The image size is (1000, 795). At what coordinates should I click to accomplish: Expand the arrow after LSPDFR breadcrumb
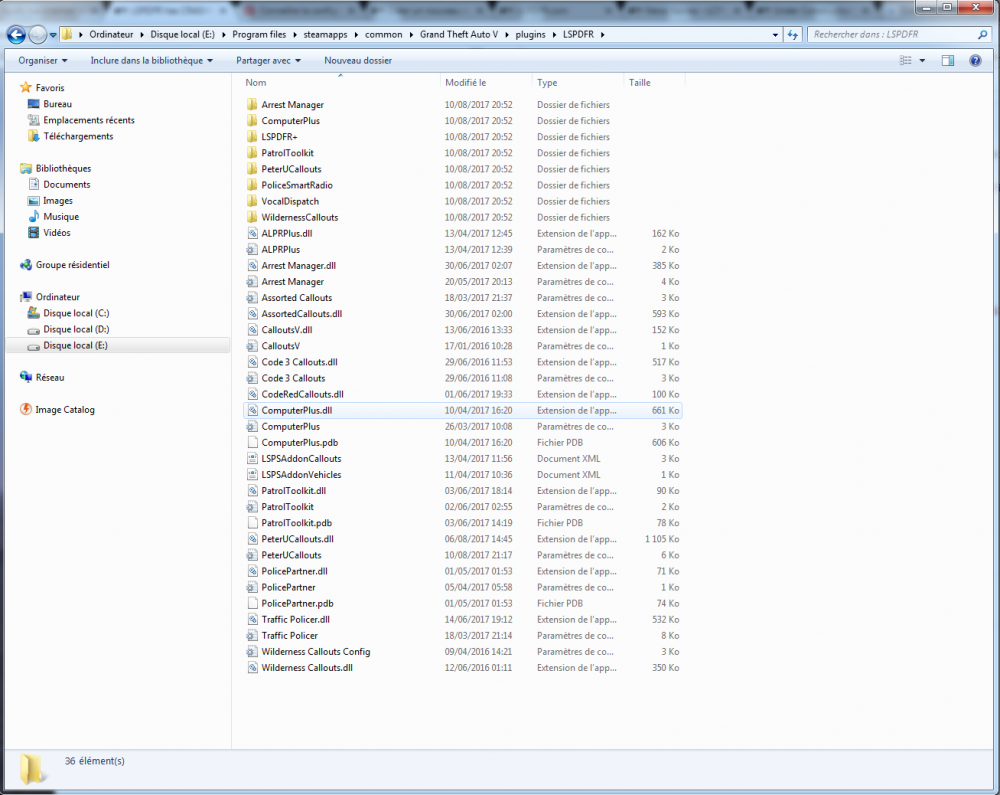(602, 34)
